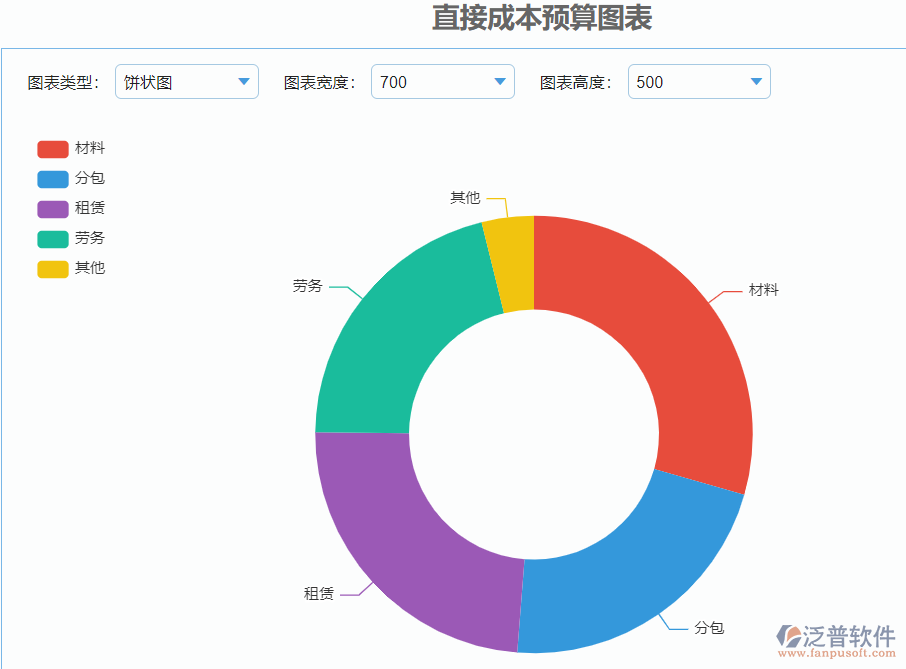906x669 pixels.
Task: Open the 图表类型 combo box showing 饼状图
Action: pos(185,82)
